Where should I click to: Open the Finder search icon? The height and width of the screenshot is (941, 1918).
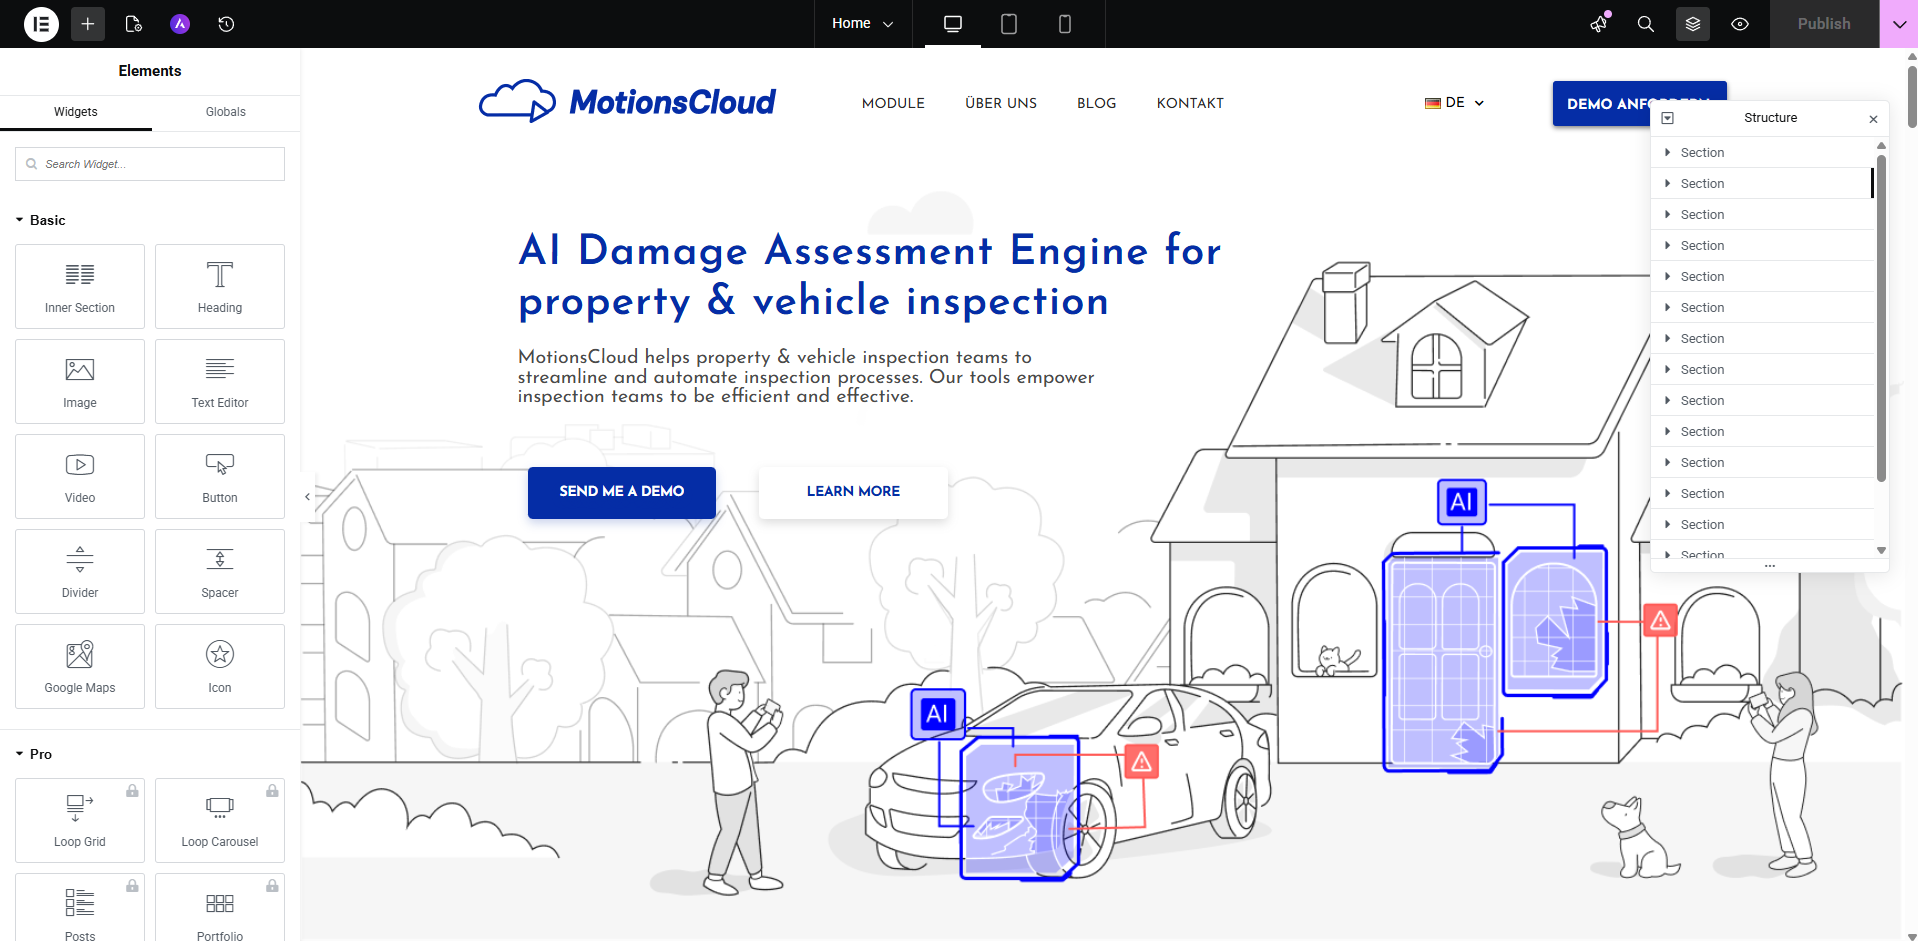(1645, 24)
